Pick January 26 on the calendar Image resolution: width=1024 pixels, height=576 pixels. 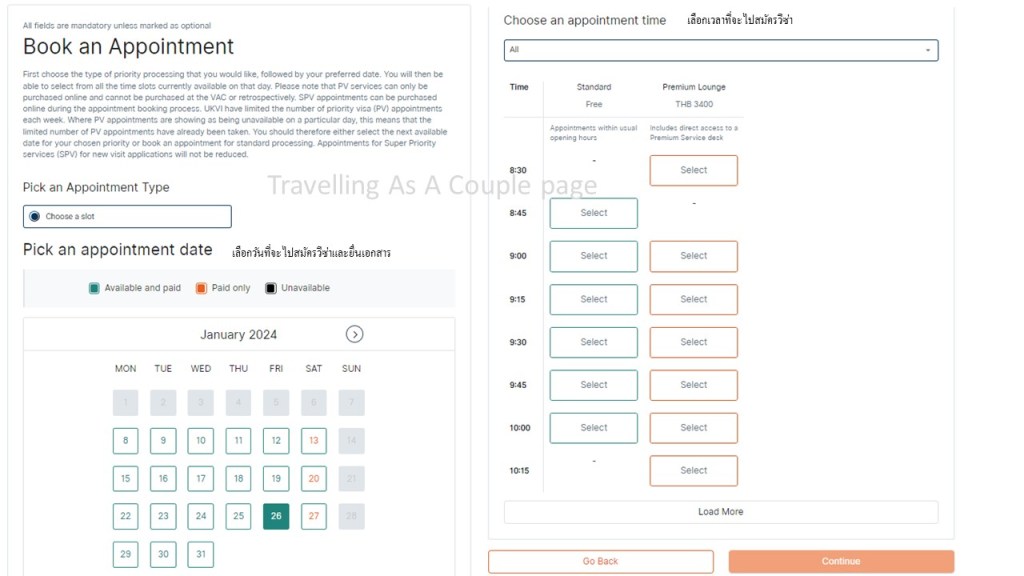[x=276, y=516]
